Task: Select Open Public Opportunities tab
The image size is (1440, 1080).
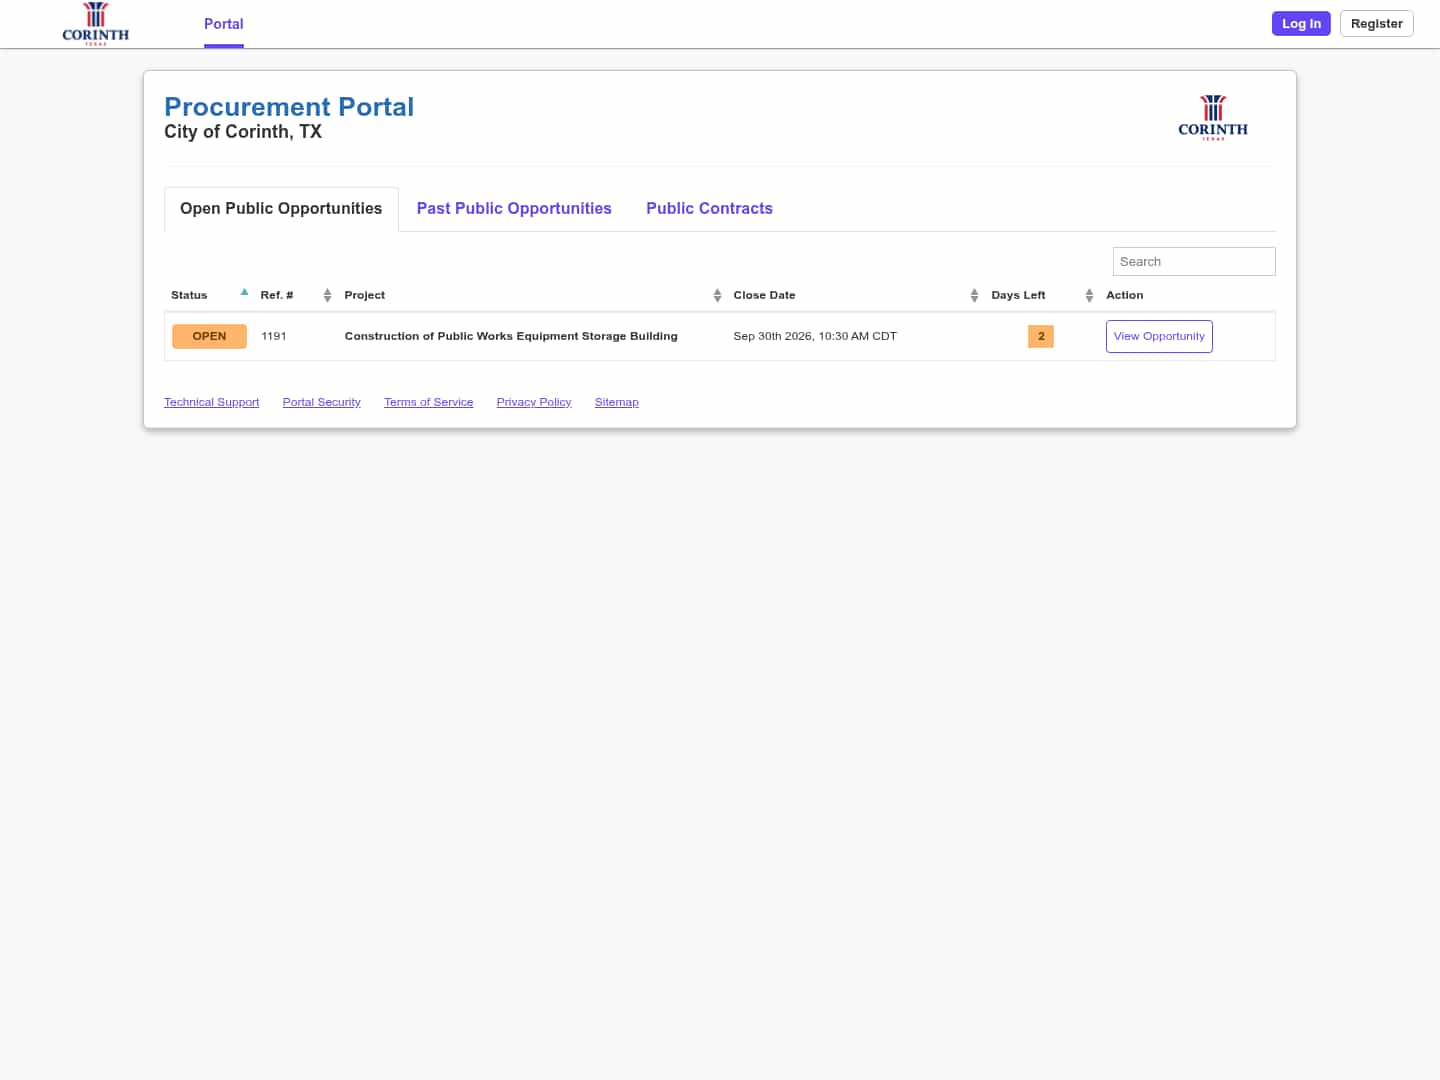Action: (281, 209)
